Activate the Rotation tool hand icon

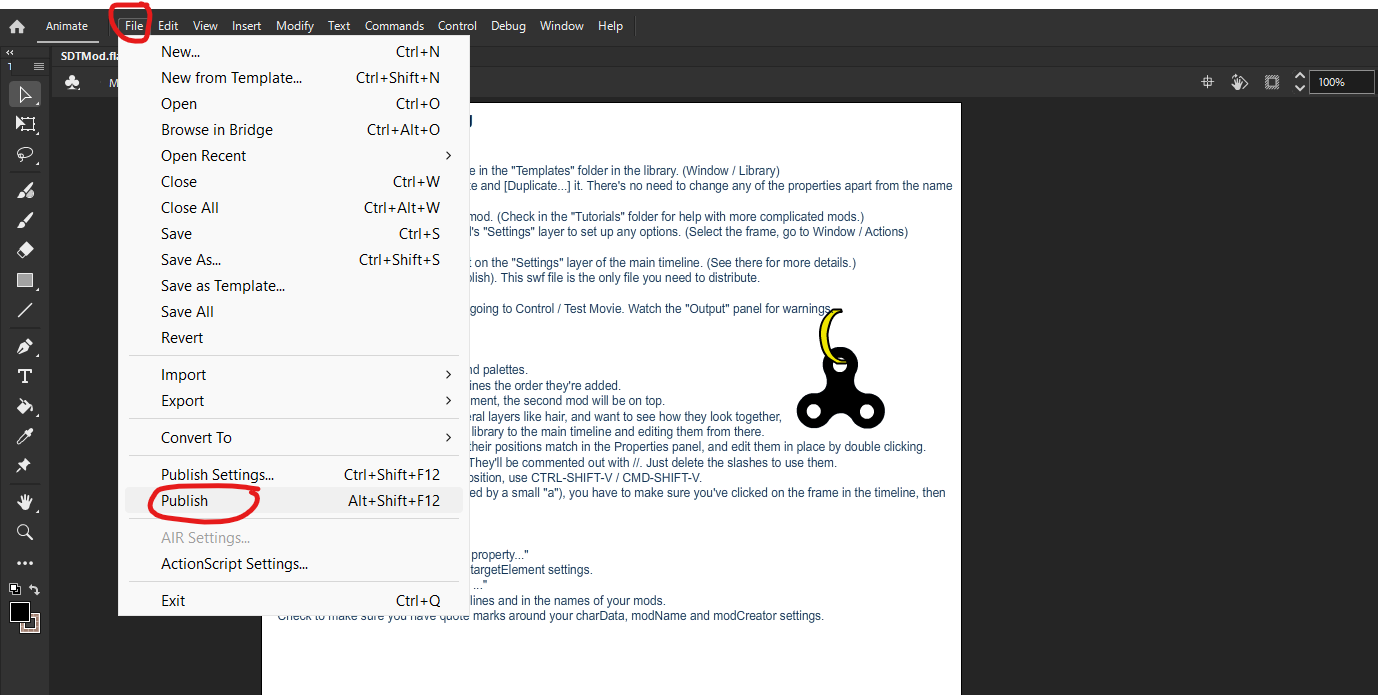click(x=1239, y=82)
